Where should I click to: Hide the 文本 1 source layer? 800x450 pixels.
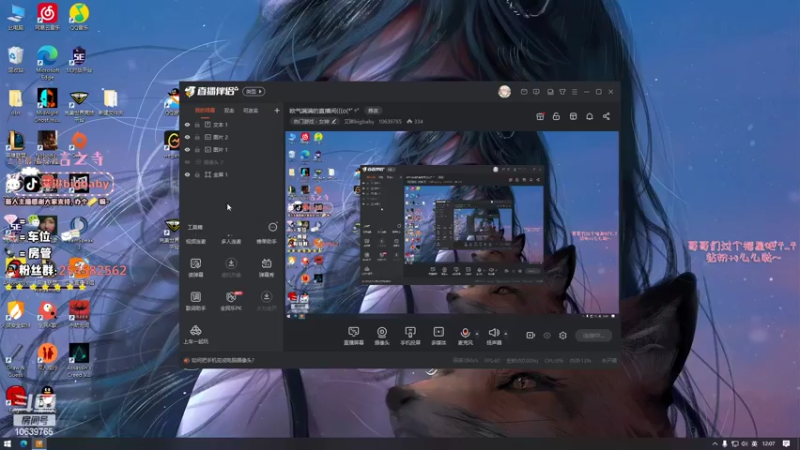[x=187, y=124]
